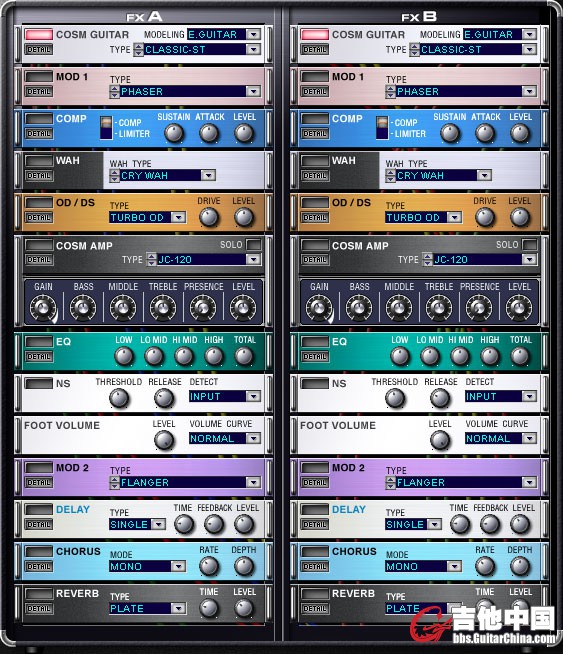Enable DELAY effect in FX B

pos(315,509)
